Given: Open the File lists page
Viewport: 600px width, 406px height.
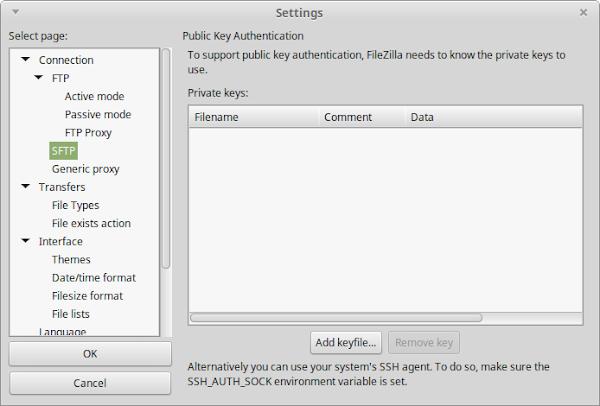Looking at the screenshot, I should 71,314.
